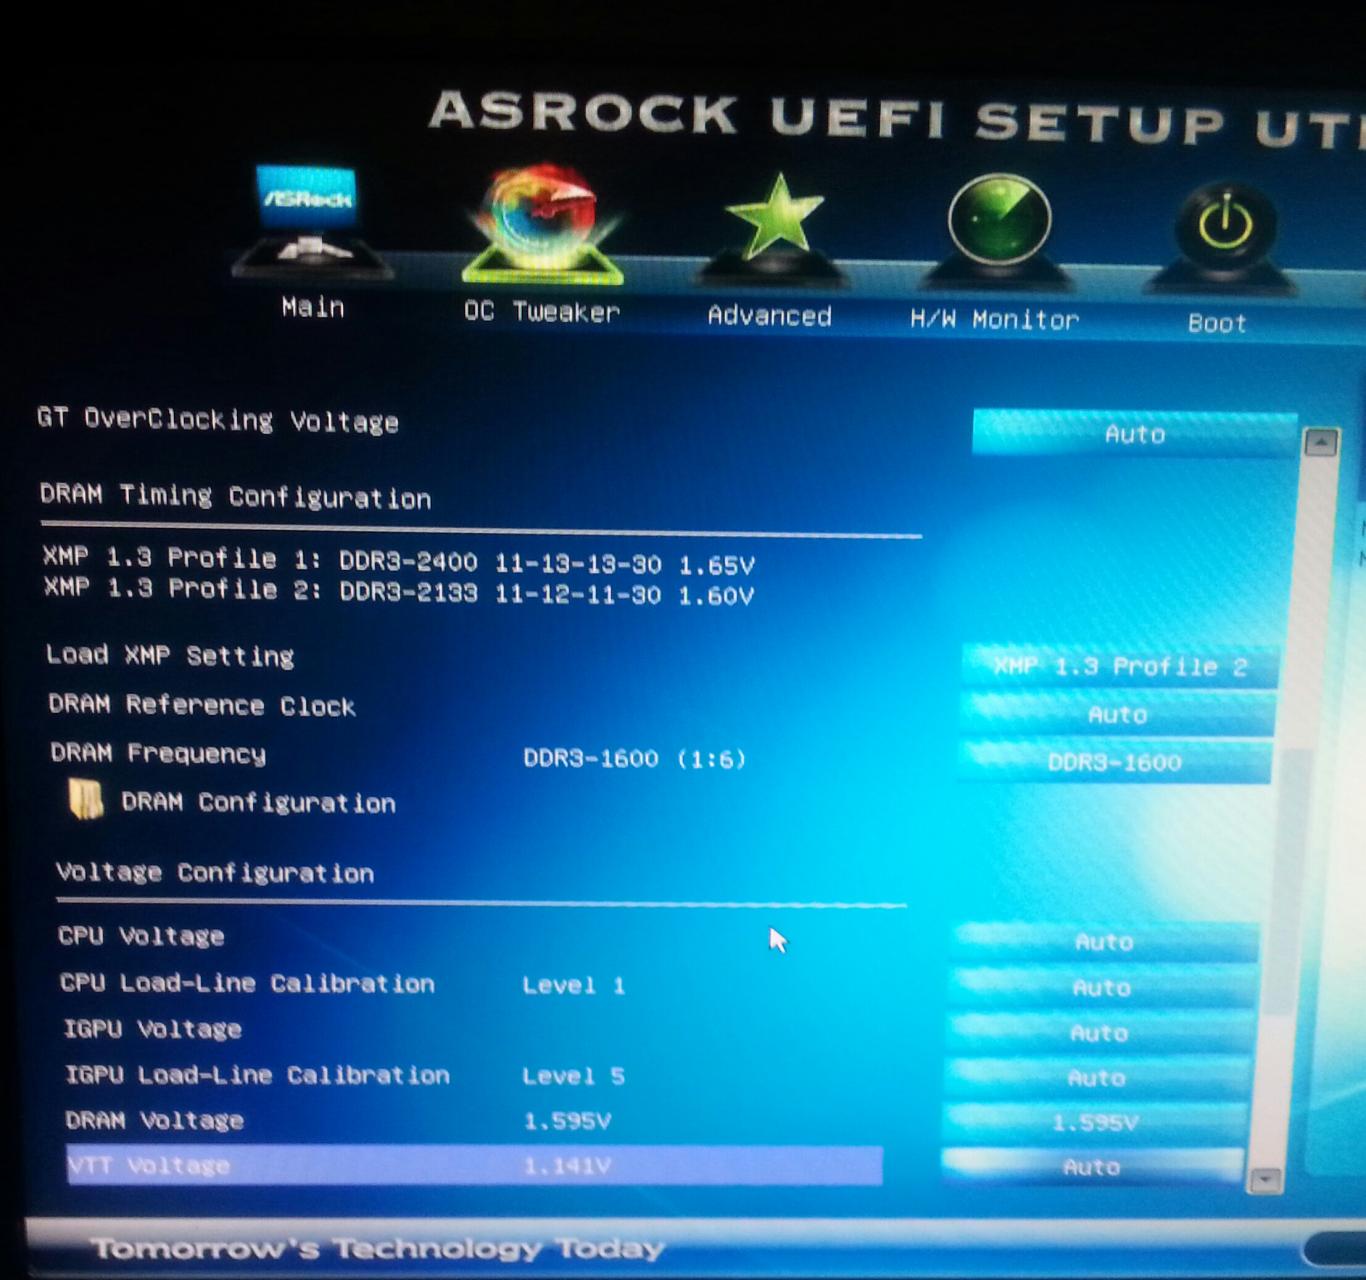
Task: Select the DRAM Voltage label
Action: tap(155, 1121)
